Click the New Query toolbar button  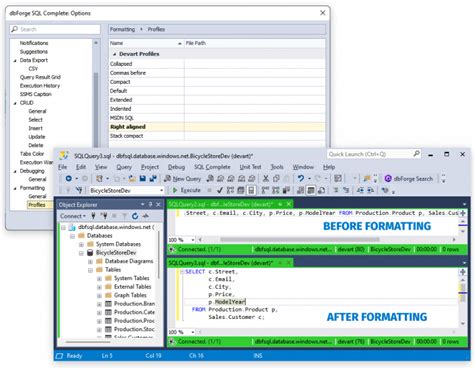pos(183,179)
